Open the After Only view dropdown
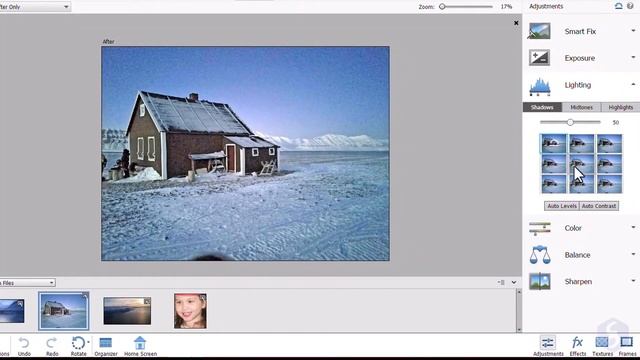Image resolution: width=640 pixels, height=360 pixels. click(x=35, y=7)
